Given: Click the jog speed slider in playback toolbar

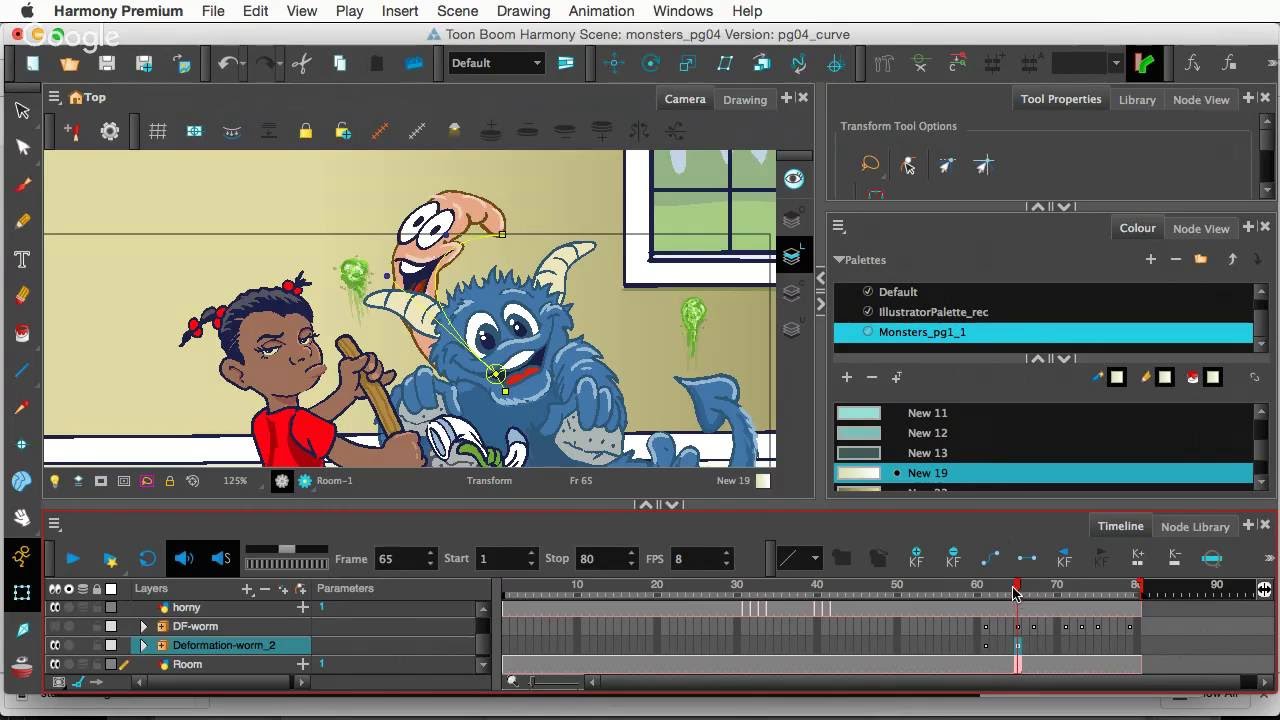Looking at the screenshot, I should [x=287, y=549].
